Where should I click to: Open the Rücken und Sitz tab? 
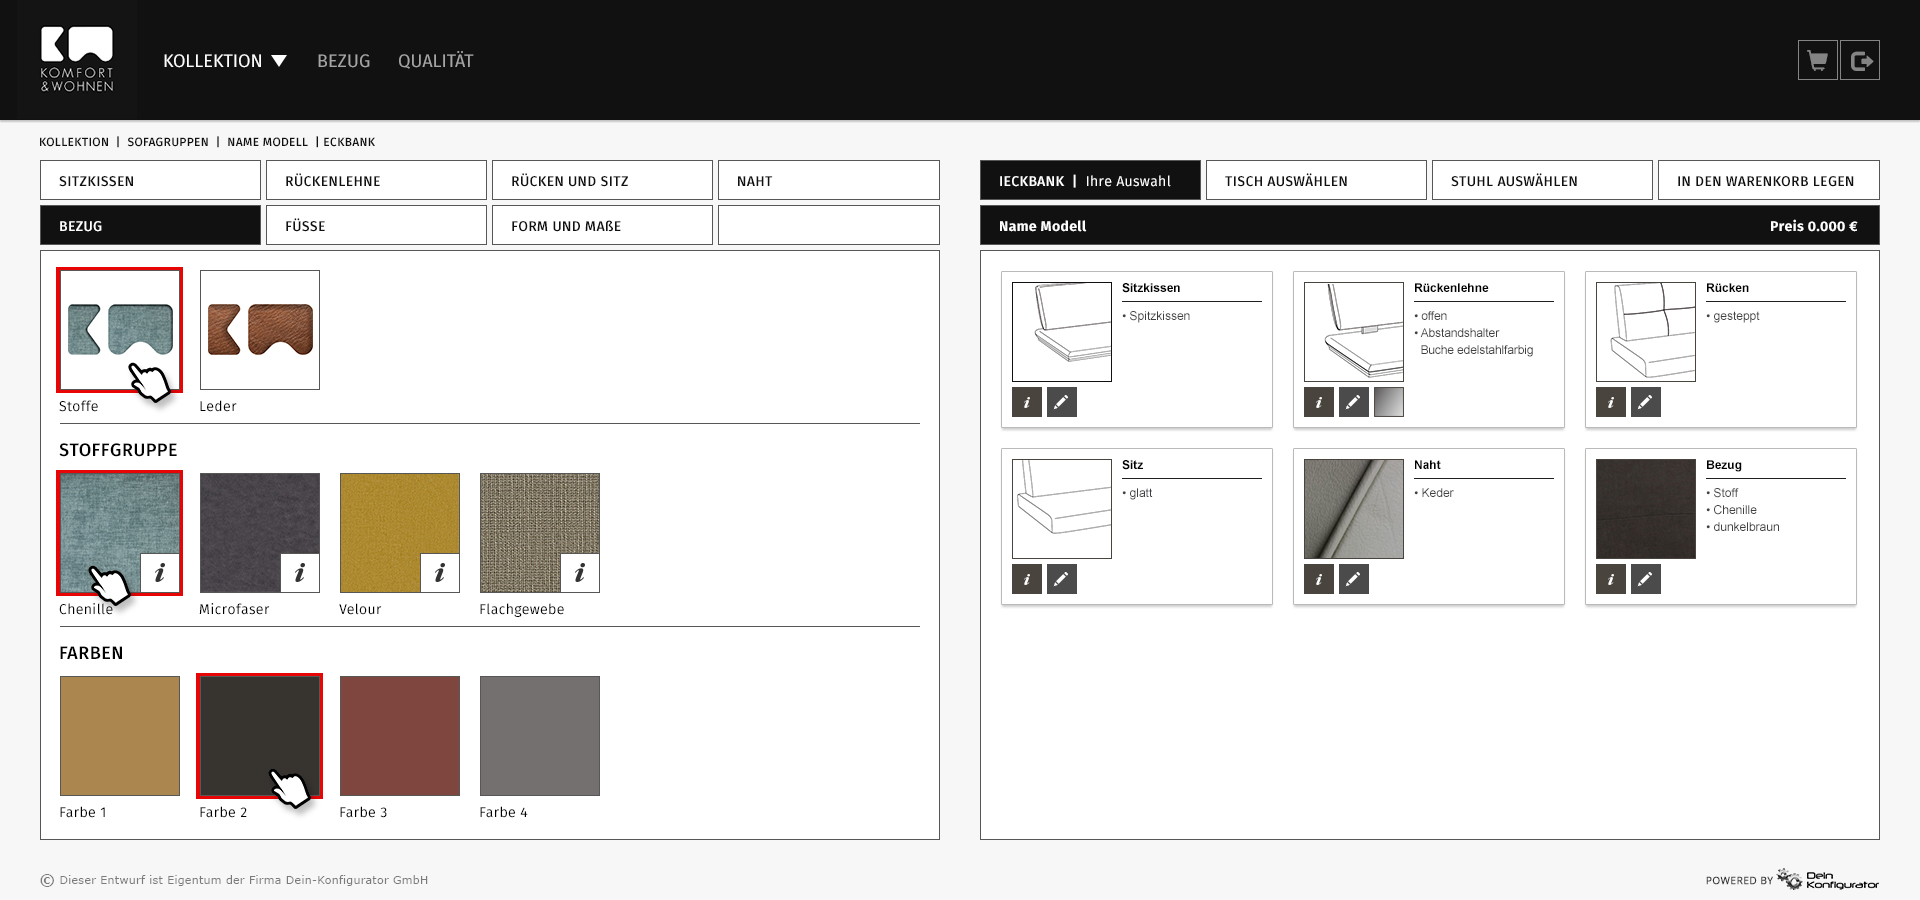pyautogui.click(x=602, y=181)
